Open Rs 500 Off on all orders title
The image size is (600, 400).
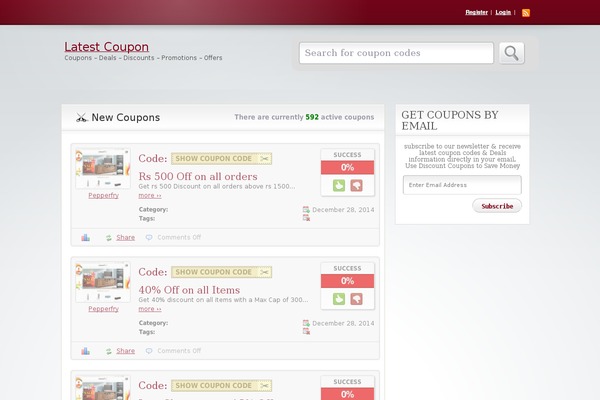pos(198,176)
